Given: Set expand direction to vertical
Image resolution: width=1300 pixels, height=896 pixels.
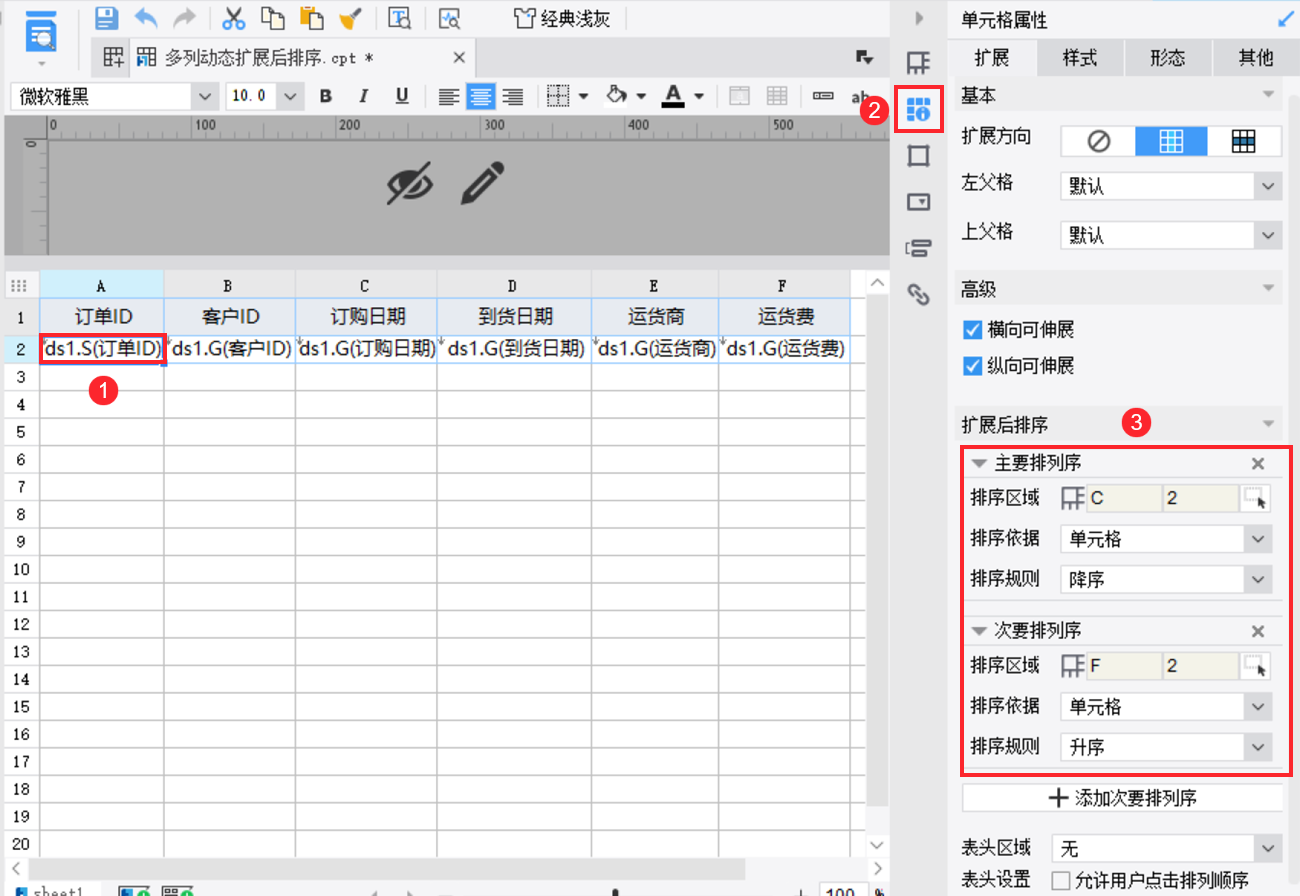Looking at the screenshot, I should pyautogui.click(x=1171, y=142).
